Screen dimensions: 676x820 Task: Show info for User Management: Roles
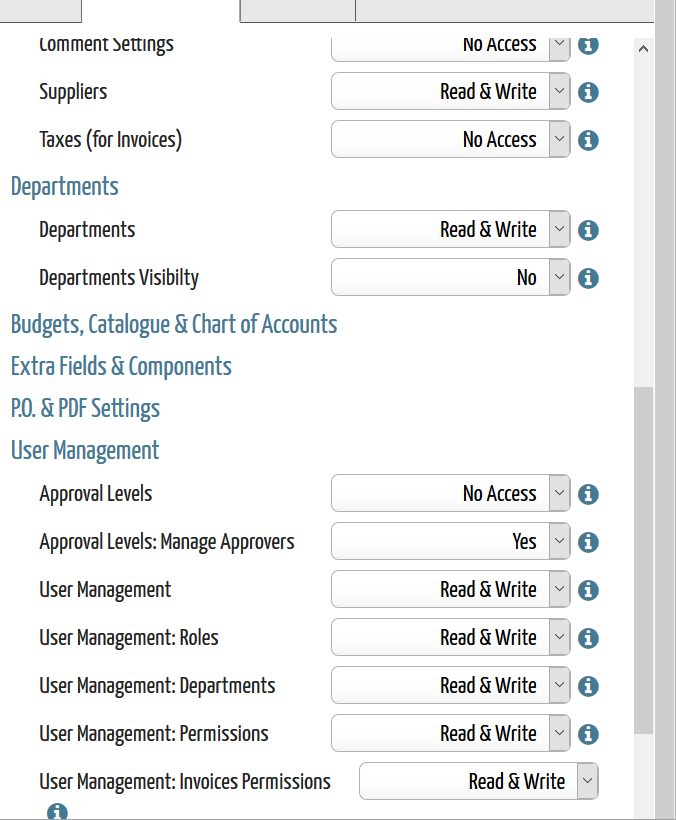click(x=588, y=638)
